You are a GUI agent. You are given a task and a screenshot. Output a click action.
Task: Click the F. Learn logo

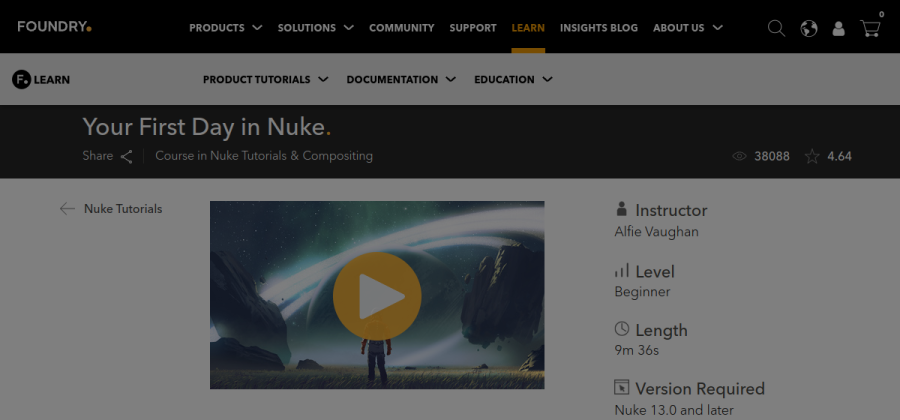pyautogui.click(x=41, y=80)
